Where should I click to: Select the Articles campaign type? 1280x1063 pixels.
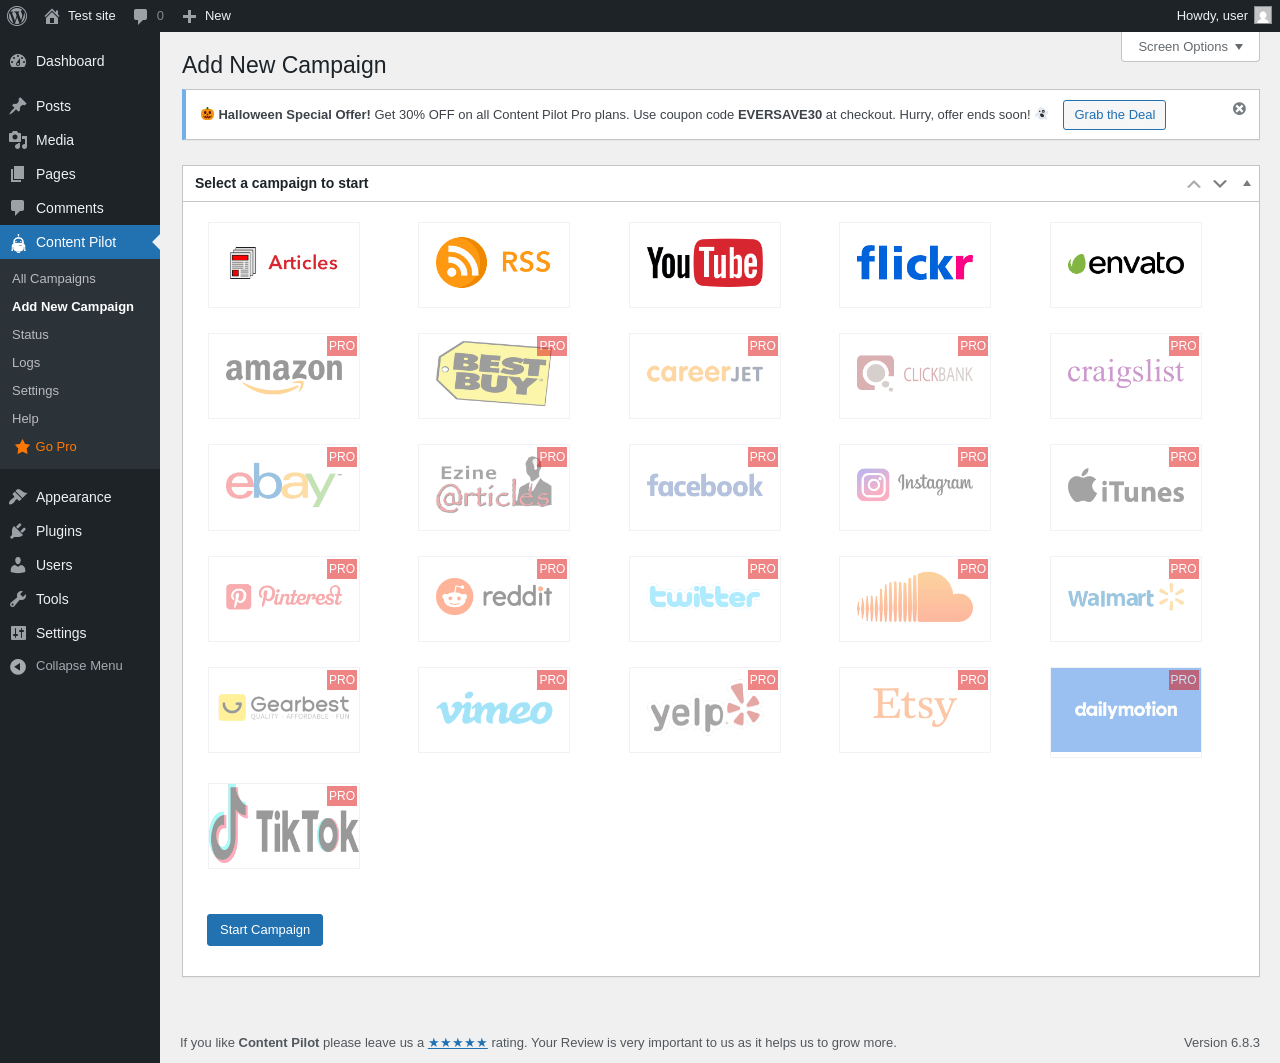284,265
